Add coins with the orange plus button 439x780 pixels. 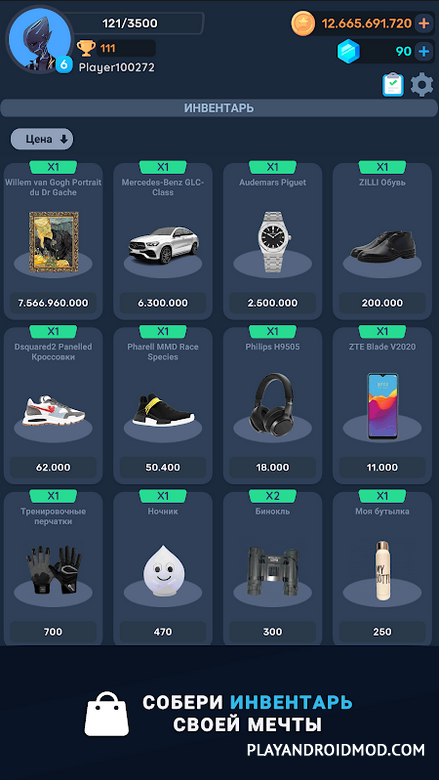(424, 23)
